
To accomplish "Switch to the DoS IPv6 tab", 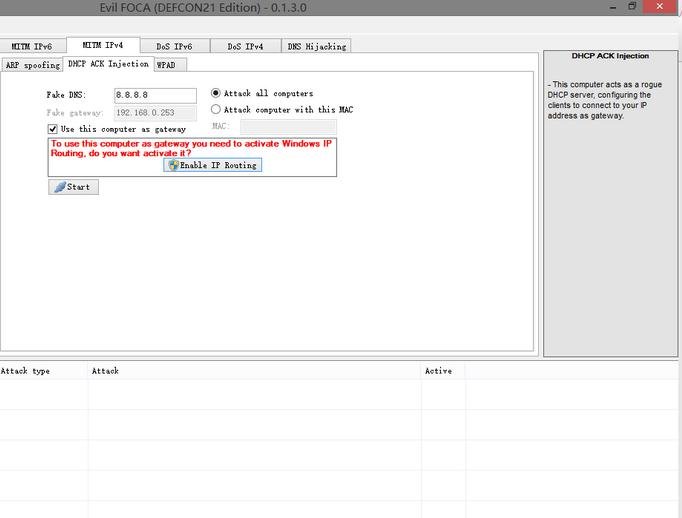I will [x=174, y=46].
